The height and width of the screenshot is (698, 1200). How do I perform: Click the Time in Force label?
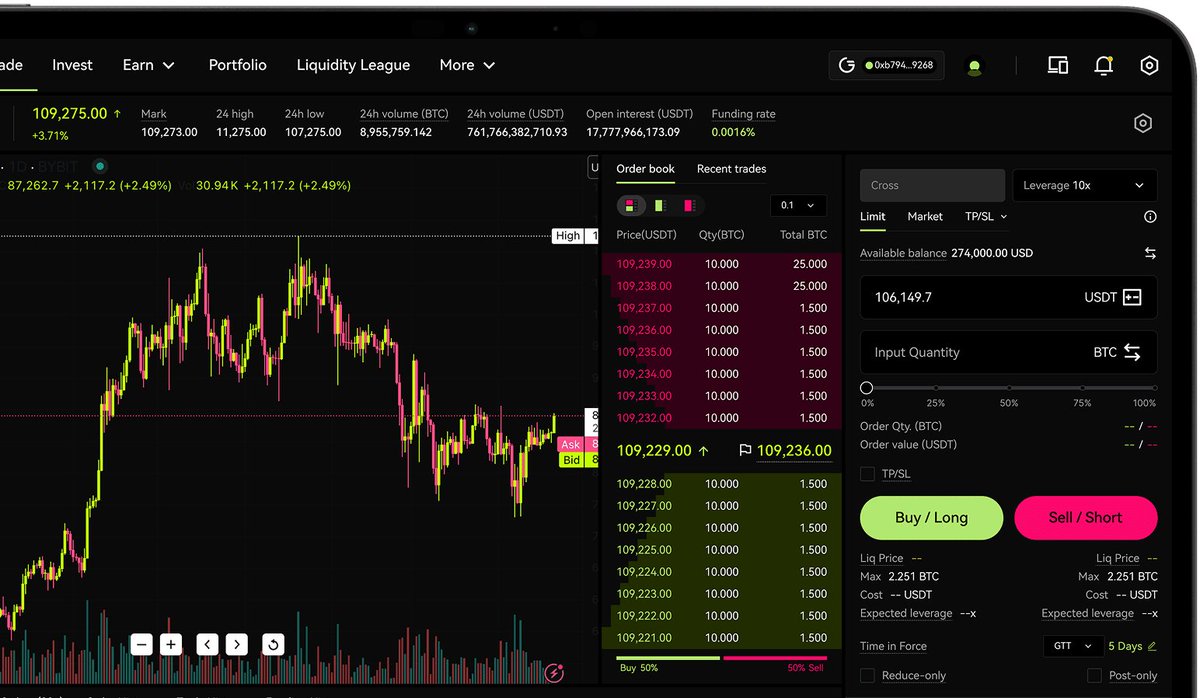pyautogui.click(x=893, y=647)
